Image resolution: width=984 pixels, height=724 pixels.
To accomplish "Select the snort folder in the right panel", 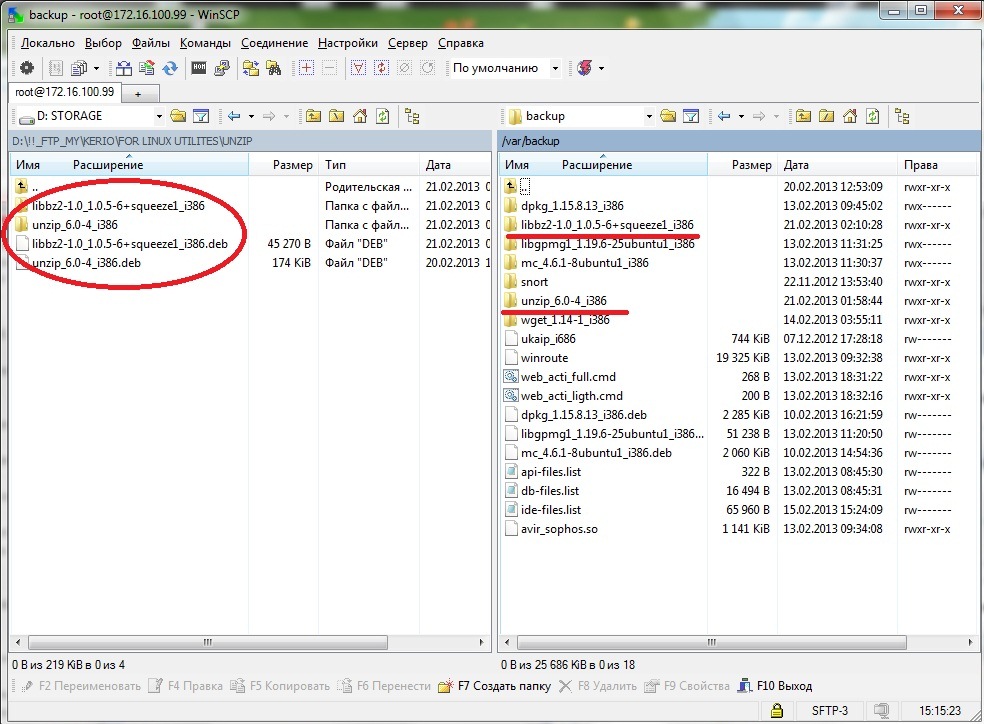I will pyautogui.click(x=534, y=282).
